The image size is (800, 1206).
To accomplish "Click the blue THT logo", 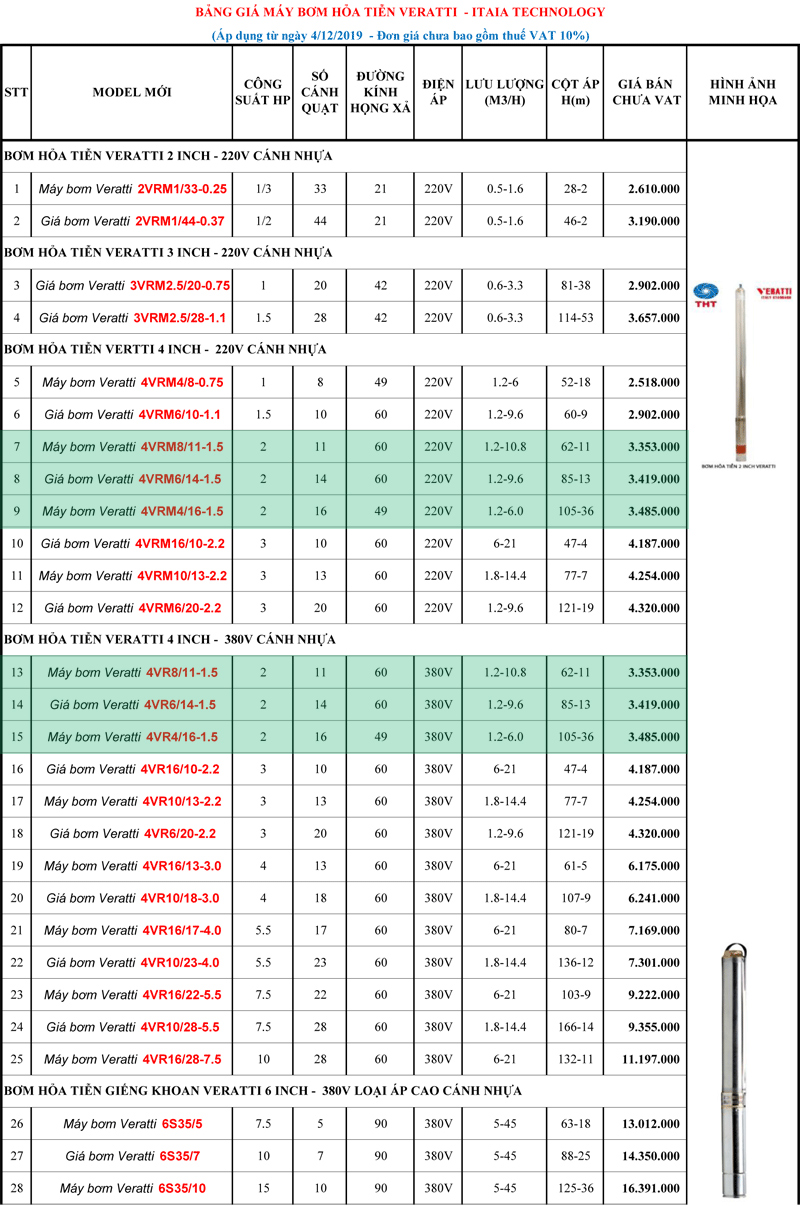I will [704, 290].
